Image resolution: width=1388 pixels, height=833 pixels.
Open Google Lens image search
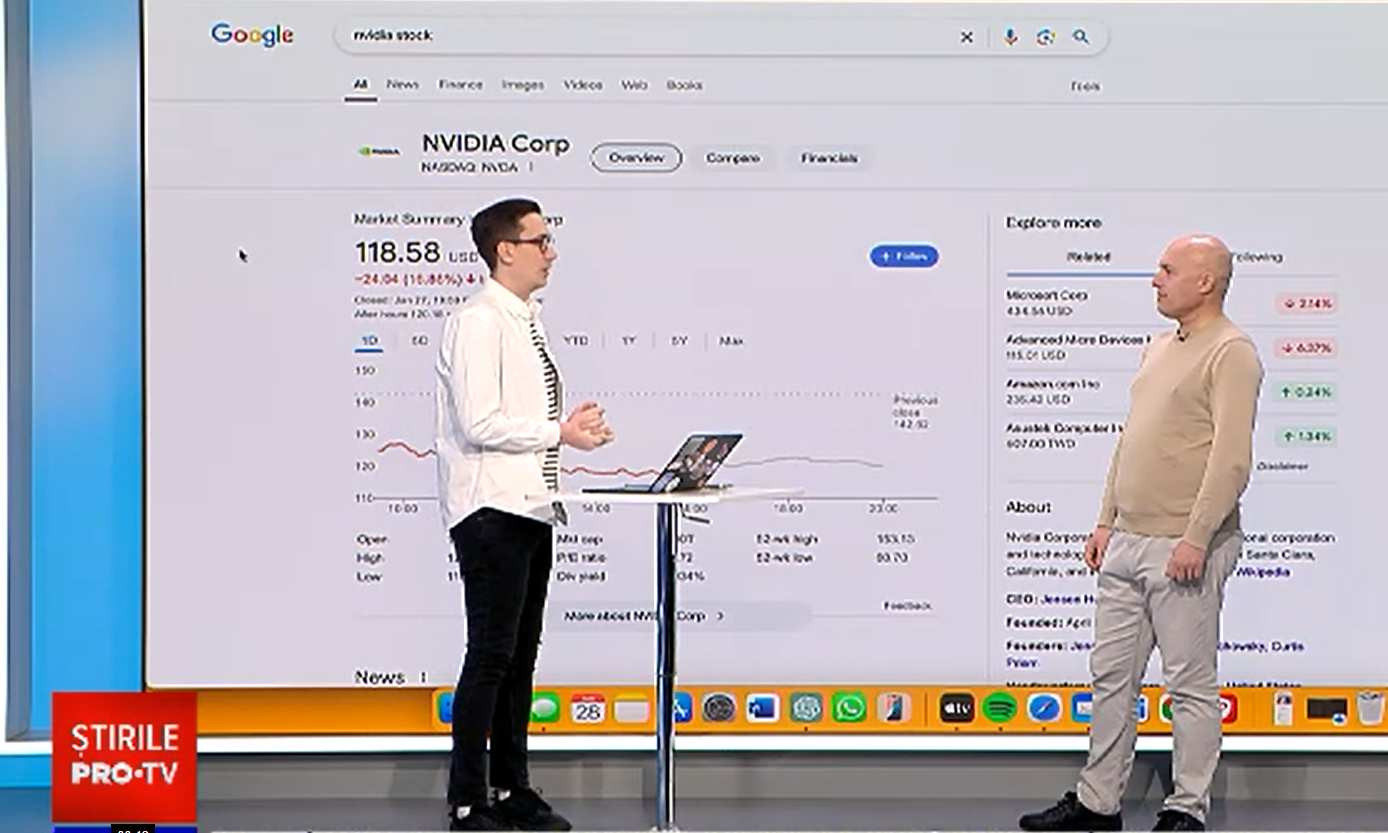tap(1045, 37)
